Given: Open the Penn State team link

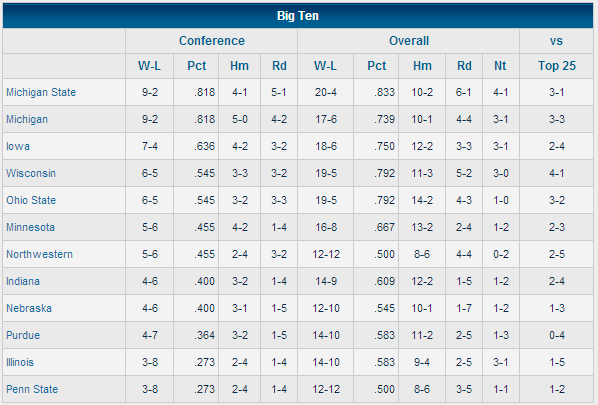Looking at the screenshot, I should 32,389.
